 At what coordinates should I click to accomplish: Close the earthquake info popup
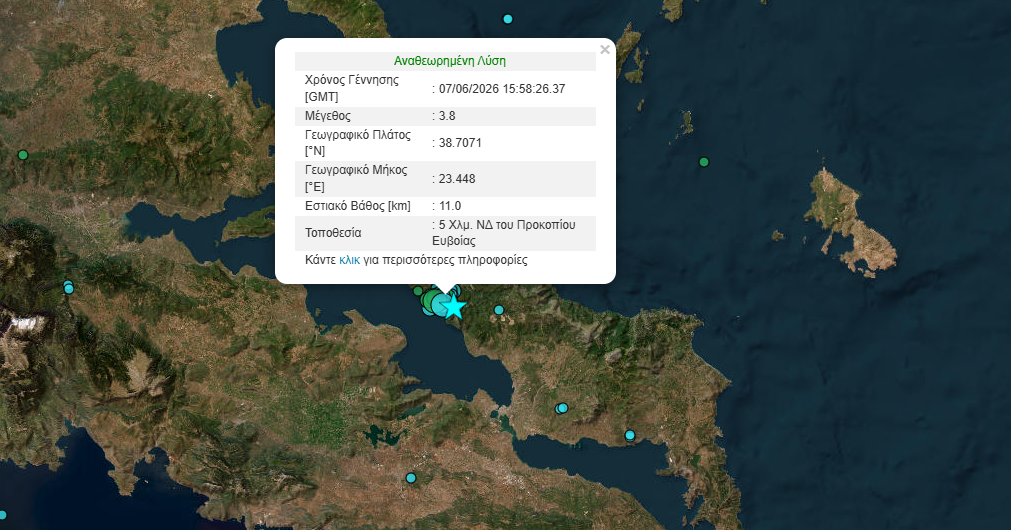[x=604, y=50]
